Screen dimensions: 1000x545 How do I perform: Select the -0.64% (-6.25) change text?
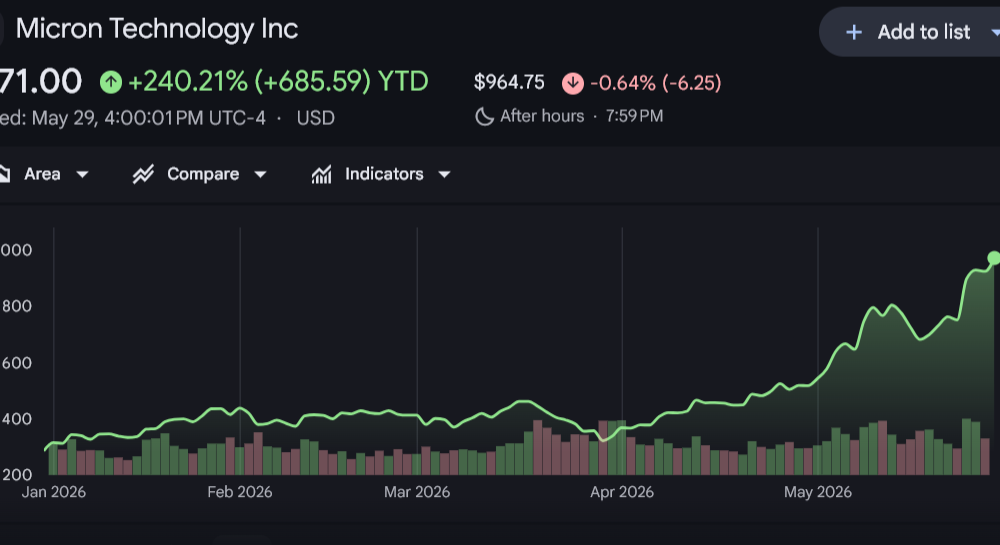click(656, 83)
